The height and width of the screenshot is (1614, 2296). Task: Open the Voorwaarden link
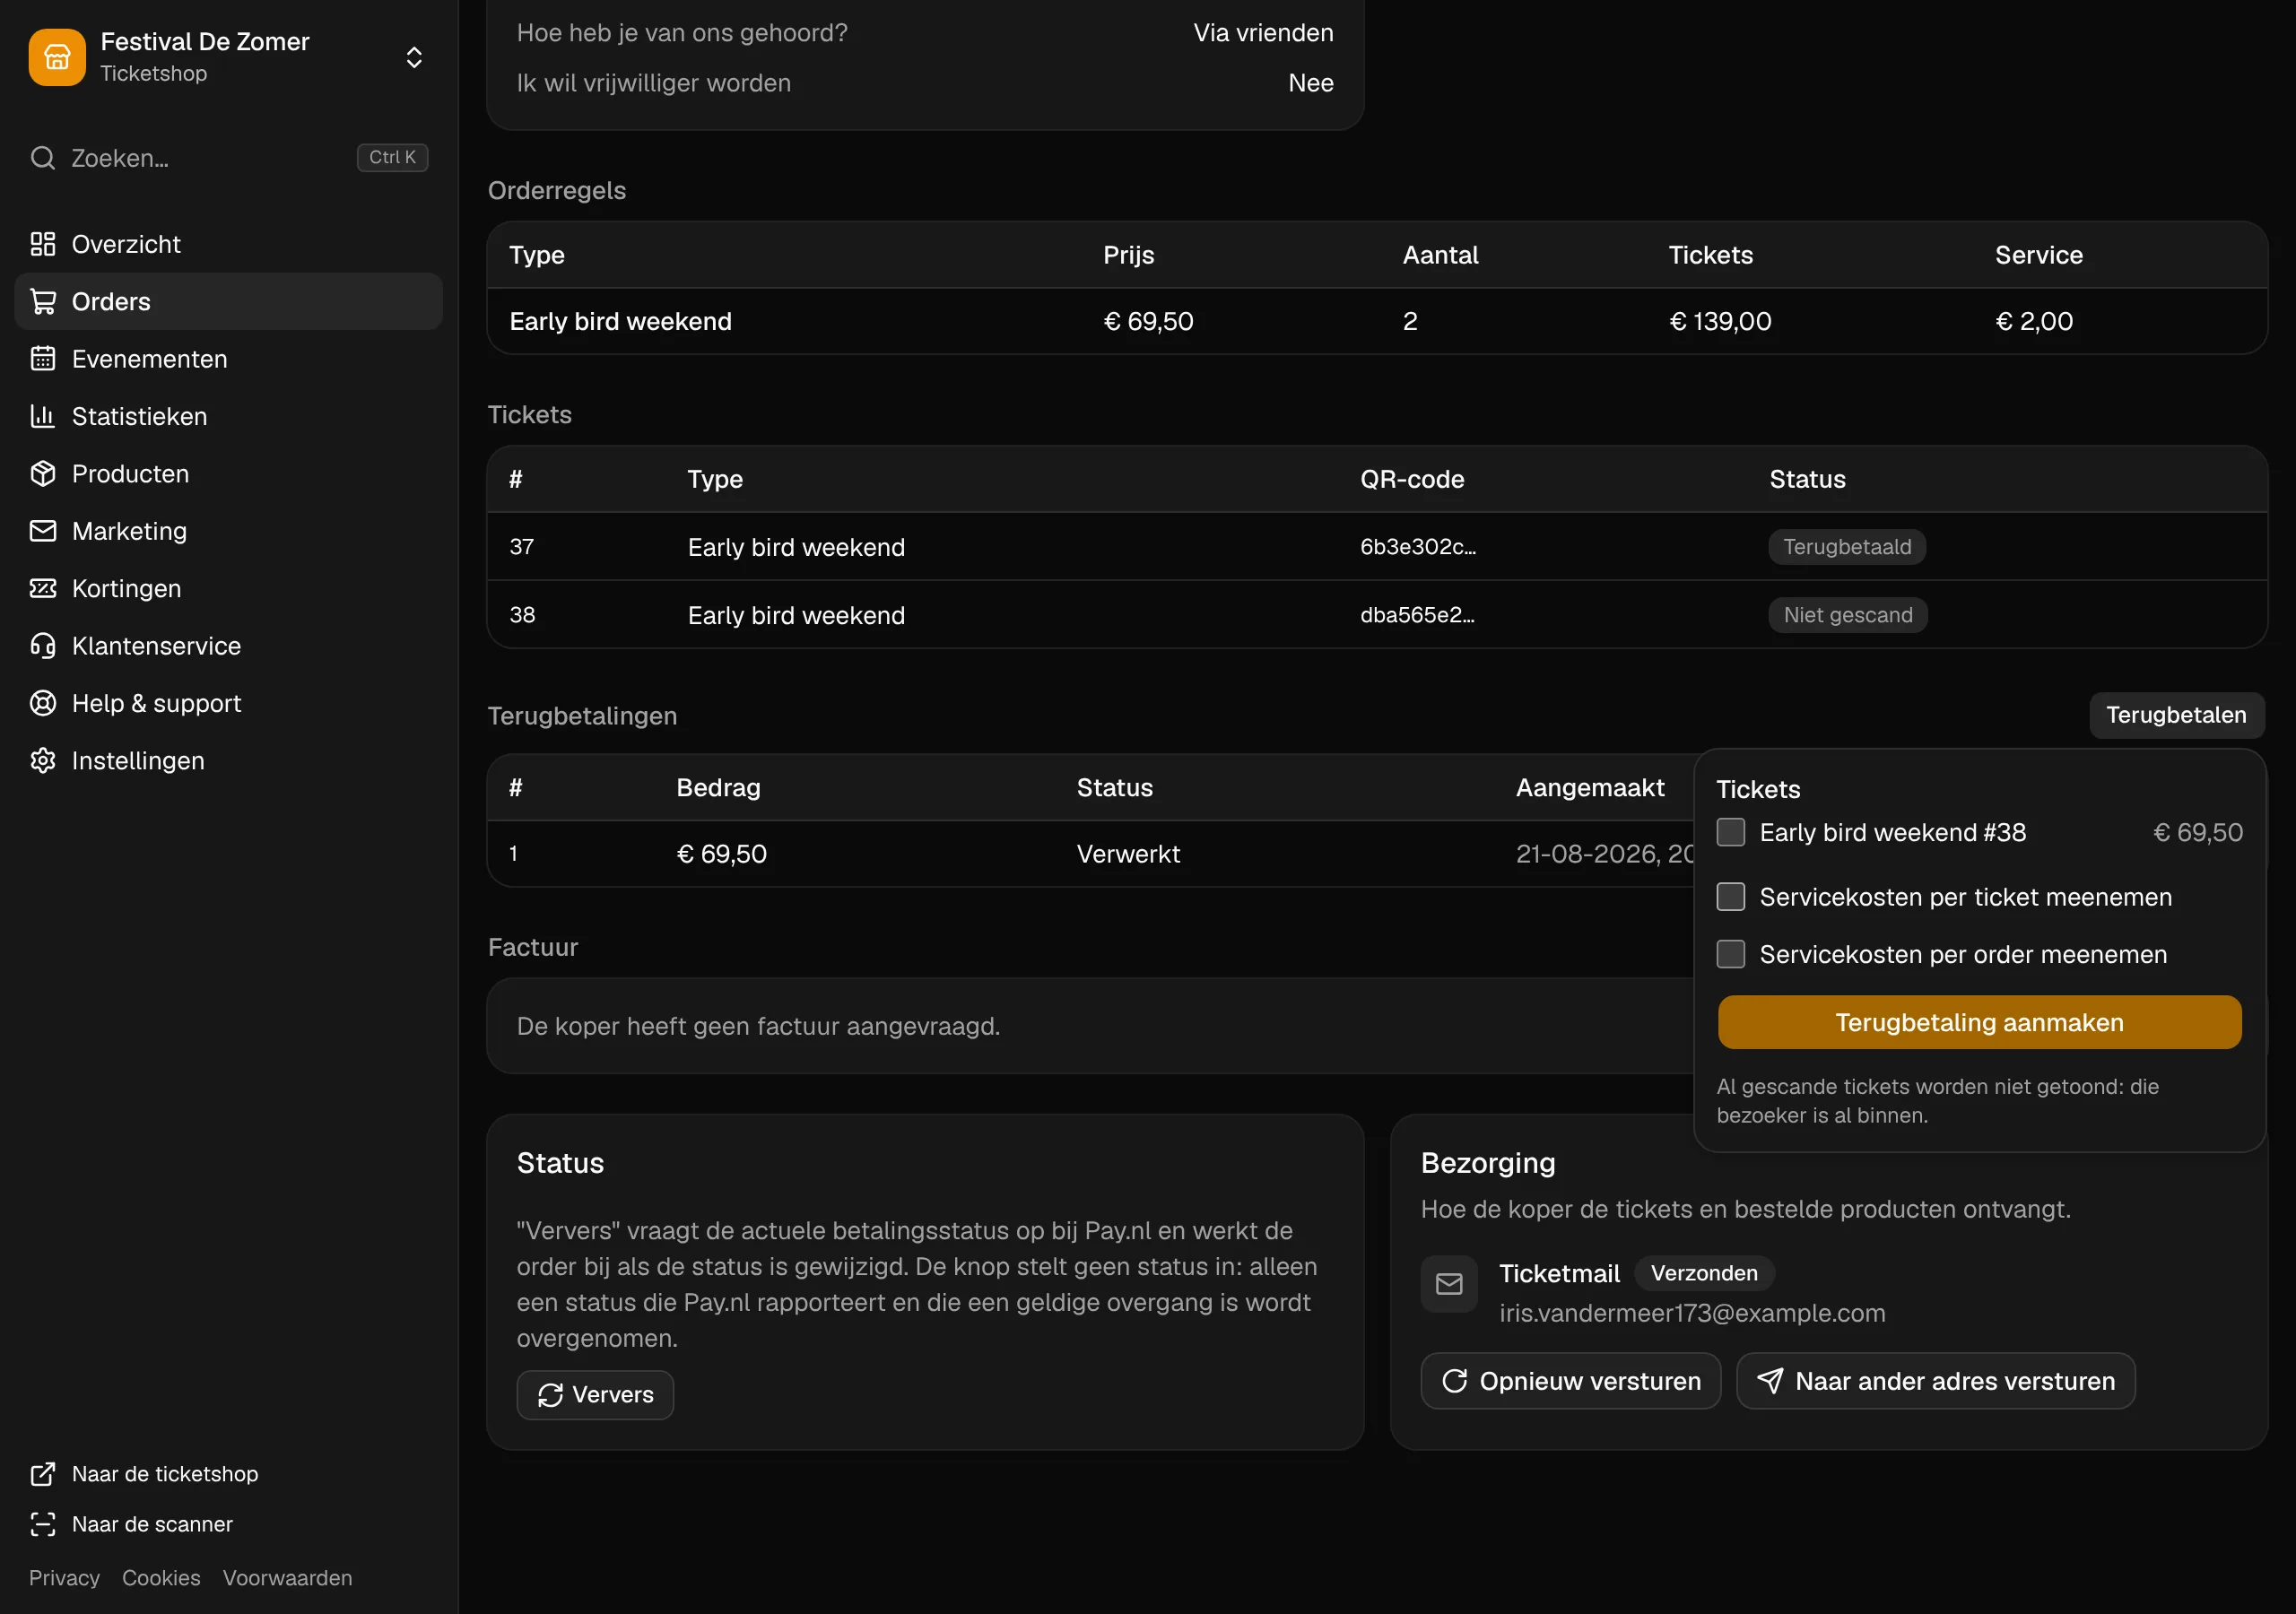tap(287, 1578)
